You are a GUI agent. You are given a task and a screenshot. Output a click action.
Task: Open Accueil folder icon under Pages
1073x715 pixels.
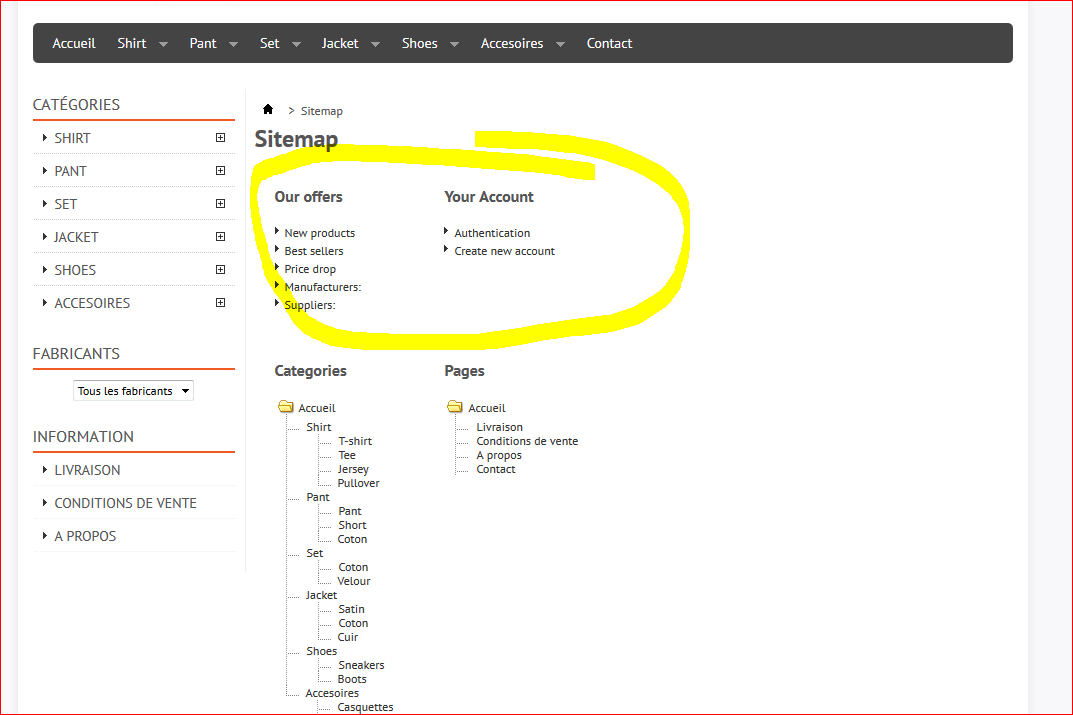[455, 407]
